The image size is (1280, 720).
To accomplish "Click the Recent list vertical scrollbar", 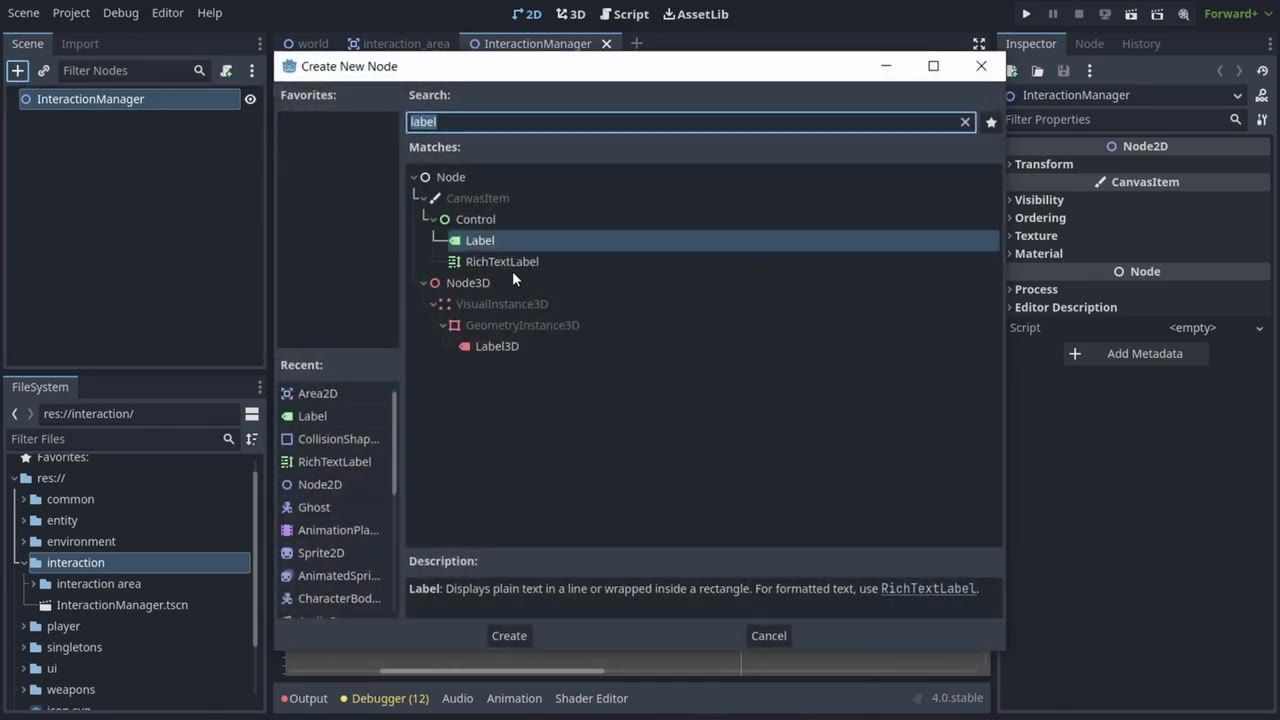I will click(x=394, y=442).
